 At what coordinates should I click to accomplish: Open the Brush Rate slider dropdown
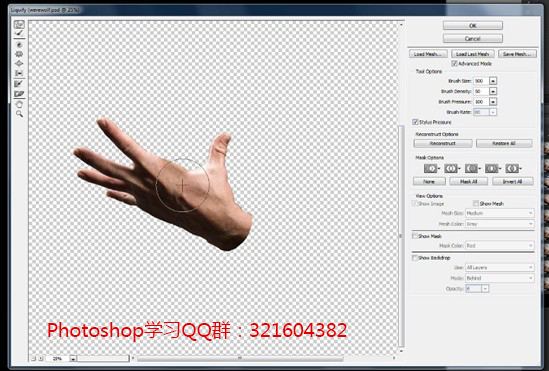click(493, 112)
